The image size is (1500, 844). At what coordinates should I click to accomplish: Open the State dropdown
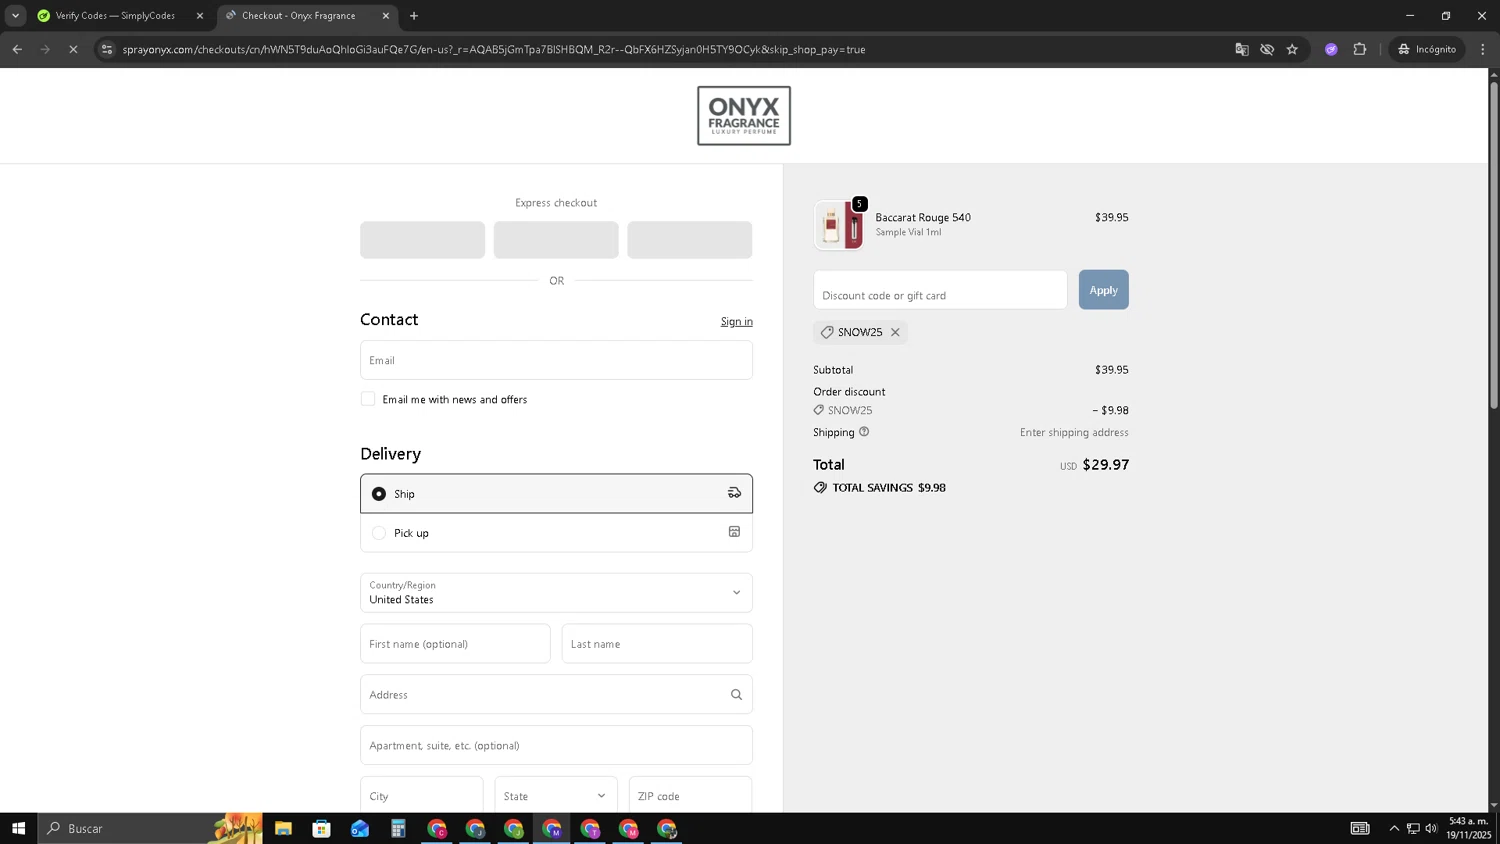click(x=556, y=796)
